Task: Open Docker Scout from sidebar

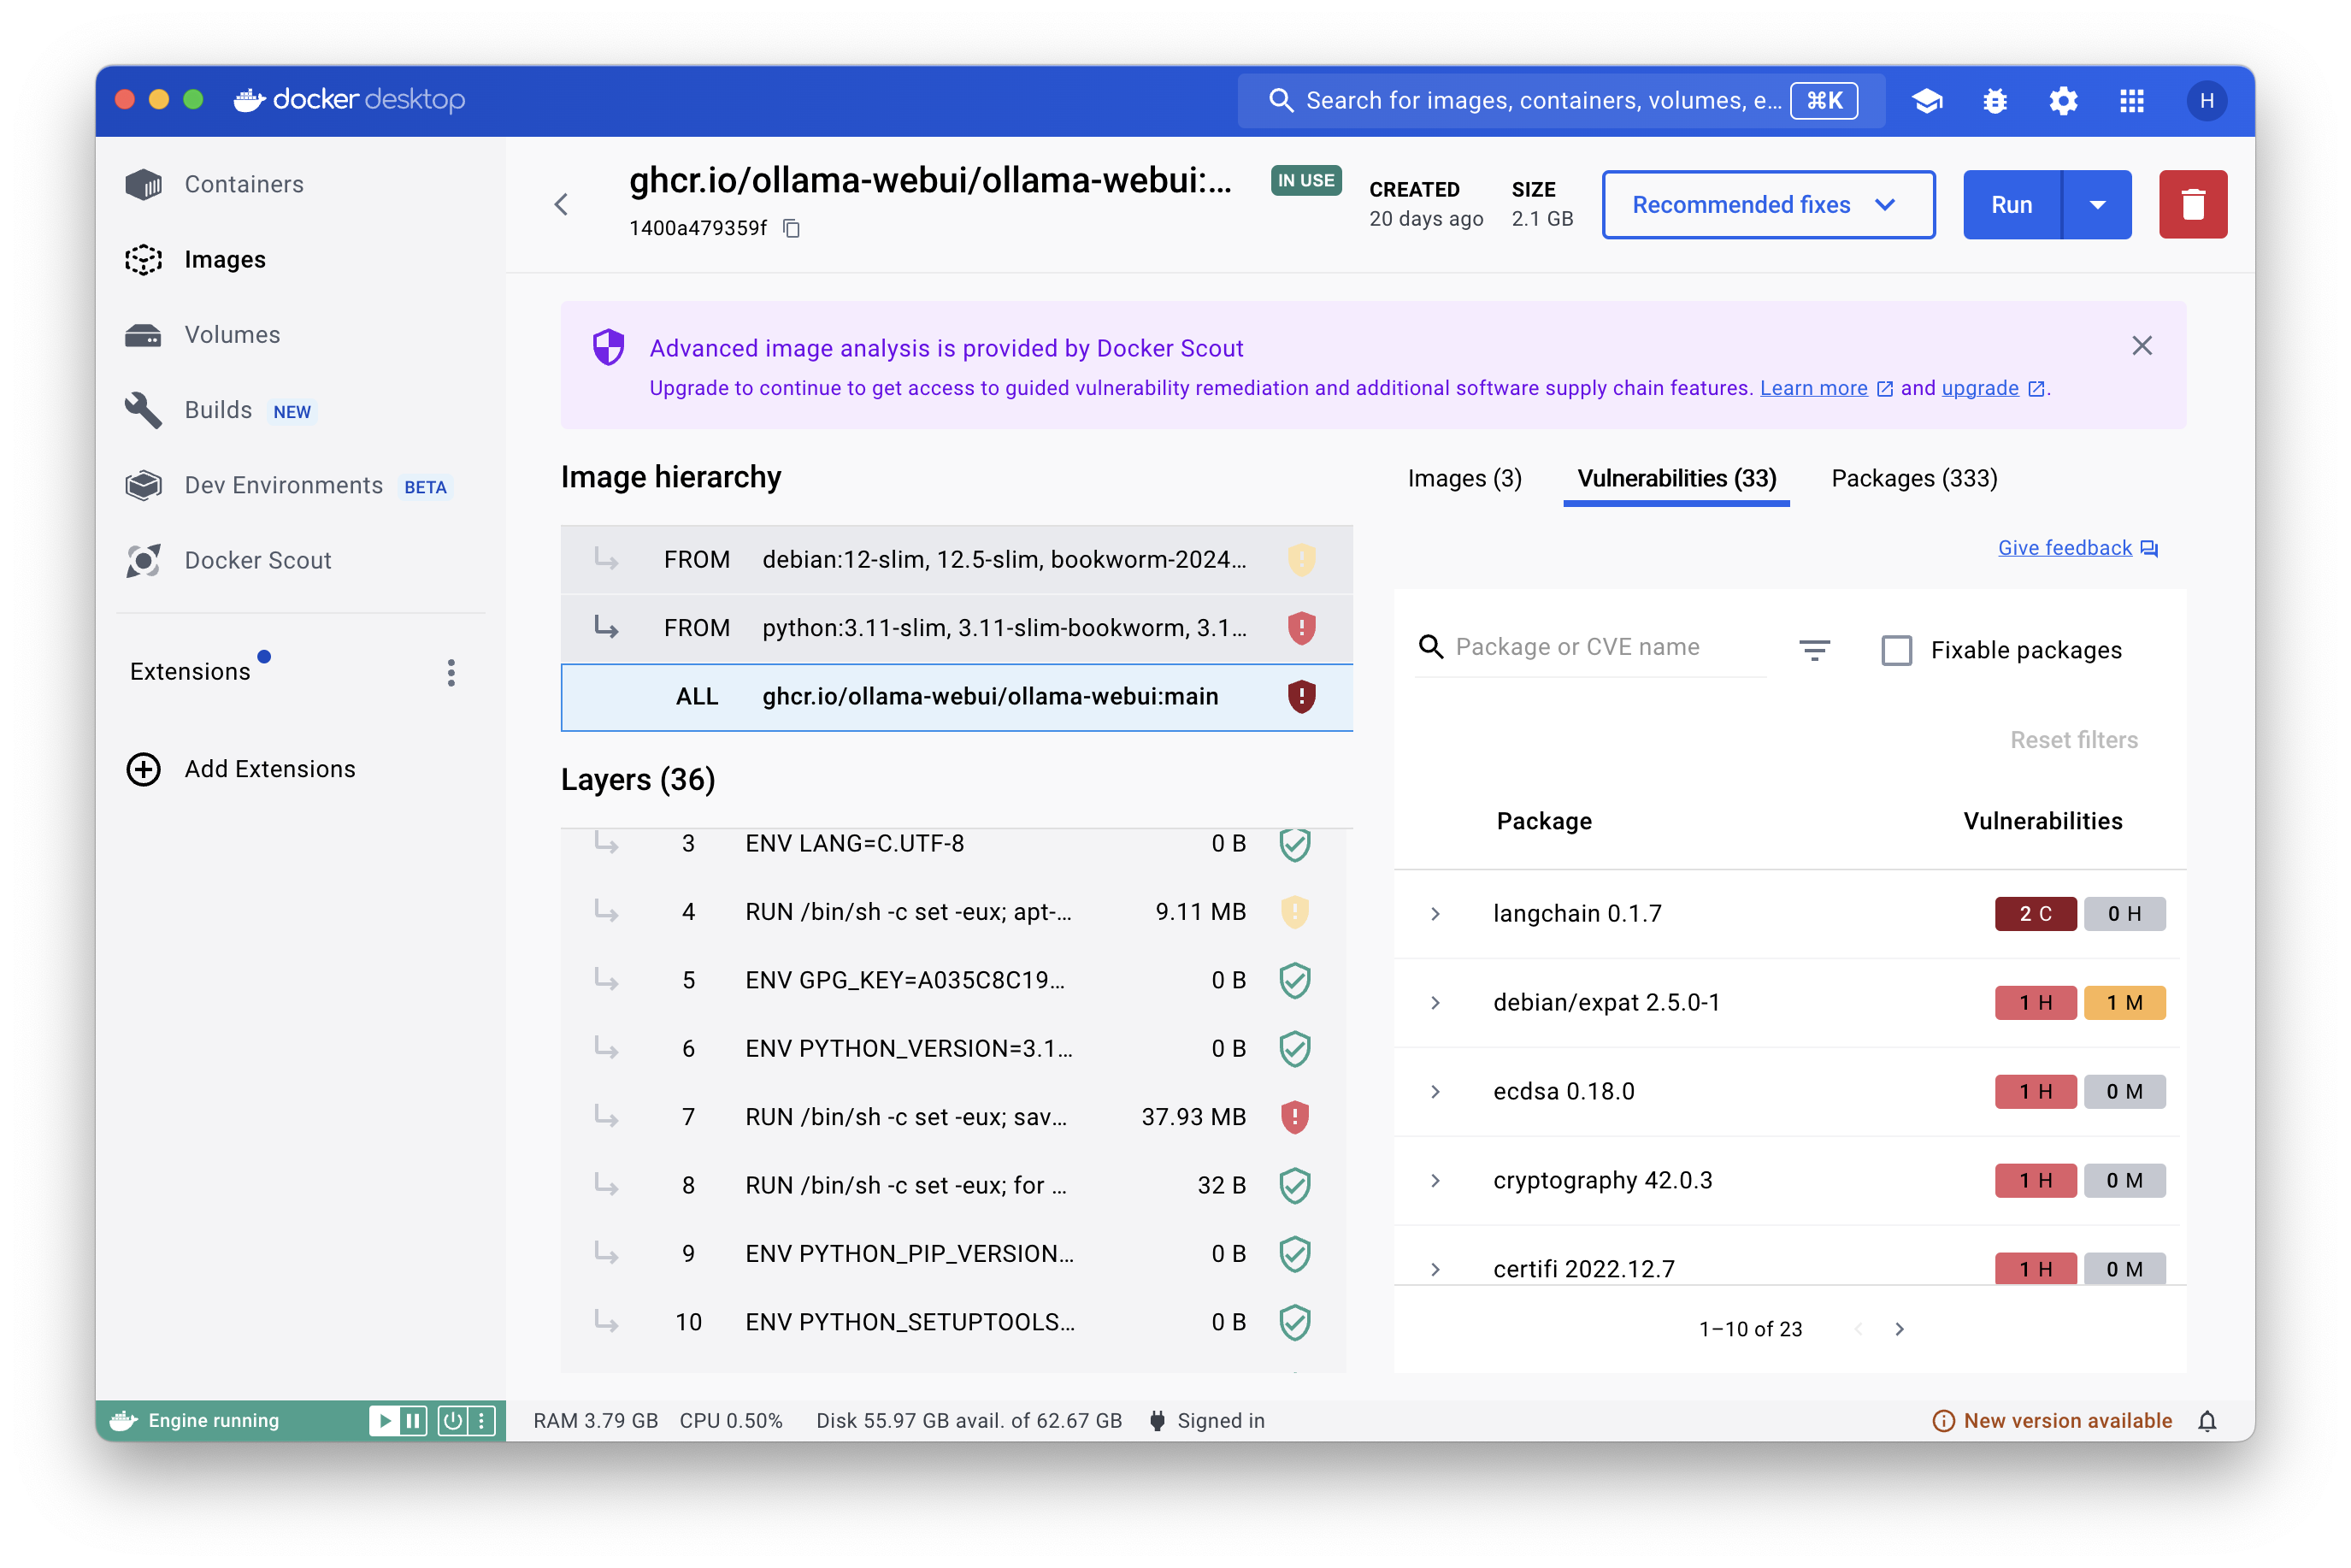Action: [257, 560]
